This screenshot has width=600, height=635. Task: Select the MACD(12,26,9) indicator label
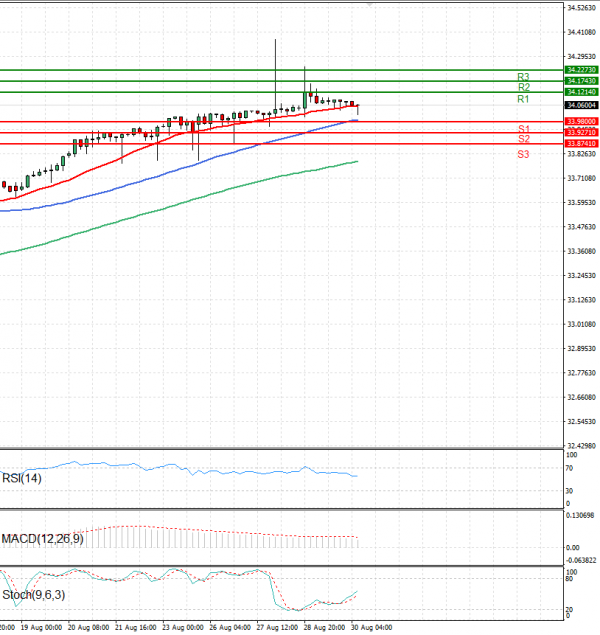pos(43,539)
